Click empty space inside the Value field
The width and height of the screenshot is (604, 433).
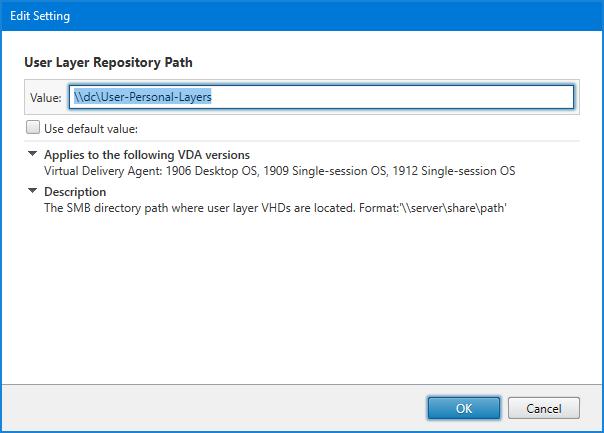400,97
